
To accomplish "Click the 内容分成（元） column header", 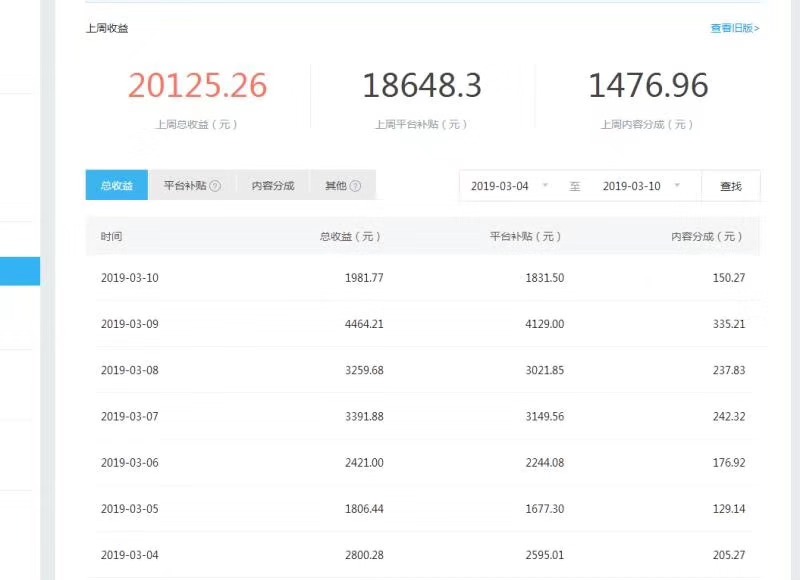I will tap(707, 237).
